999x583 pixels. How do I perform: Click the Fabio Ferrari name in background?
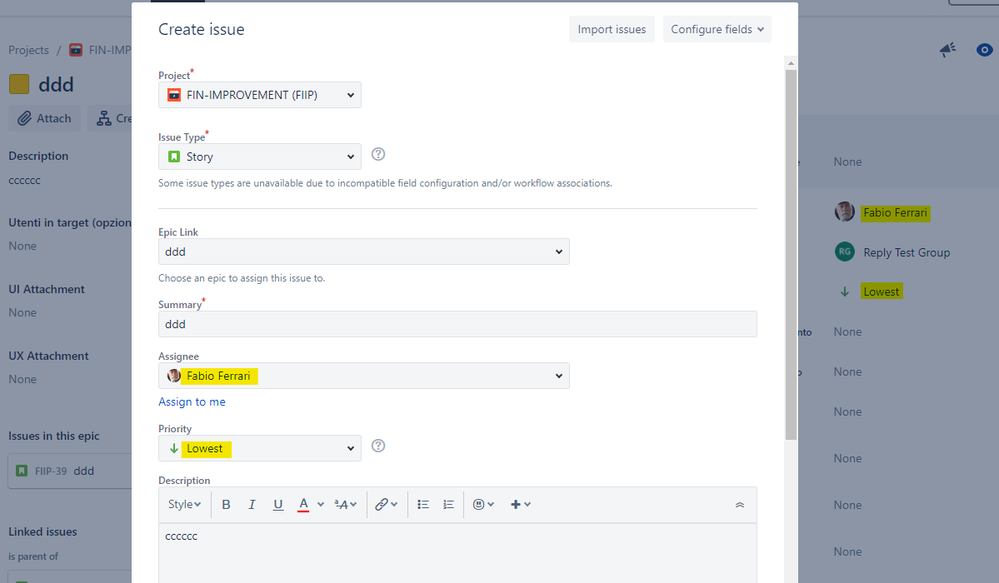point(895,213)
